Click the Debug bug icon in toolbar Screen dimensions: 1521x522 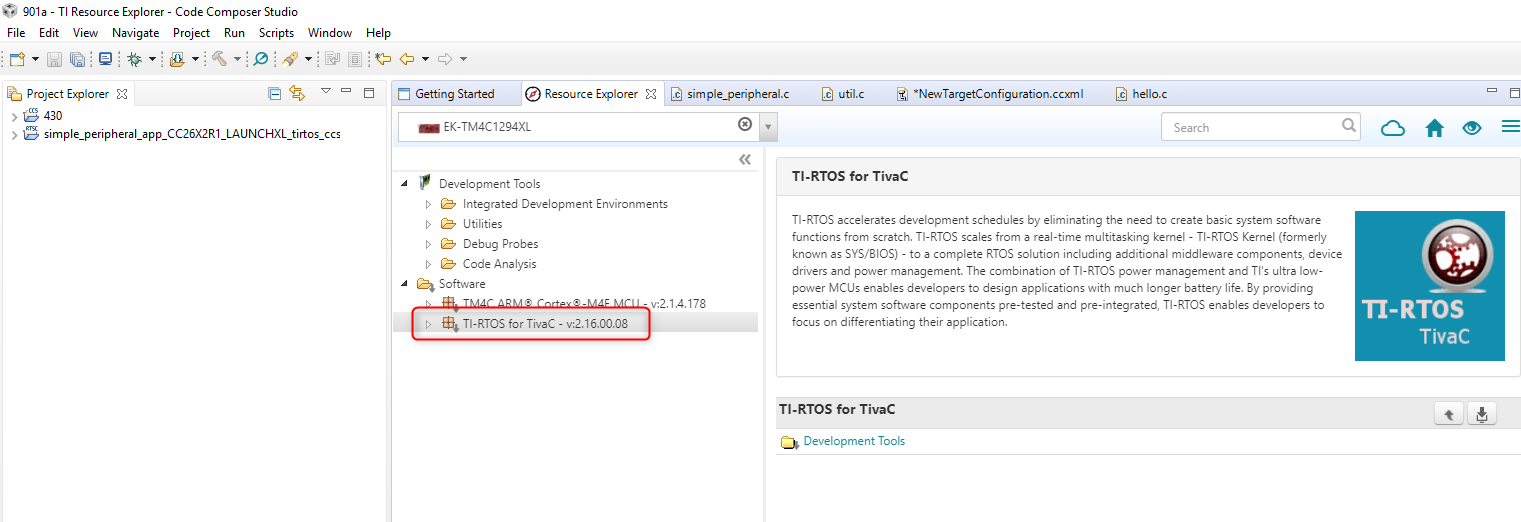click(x=134, y=59)
